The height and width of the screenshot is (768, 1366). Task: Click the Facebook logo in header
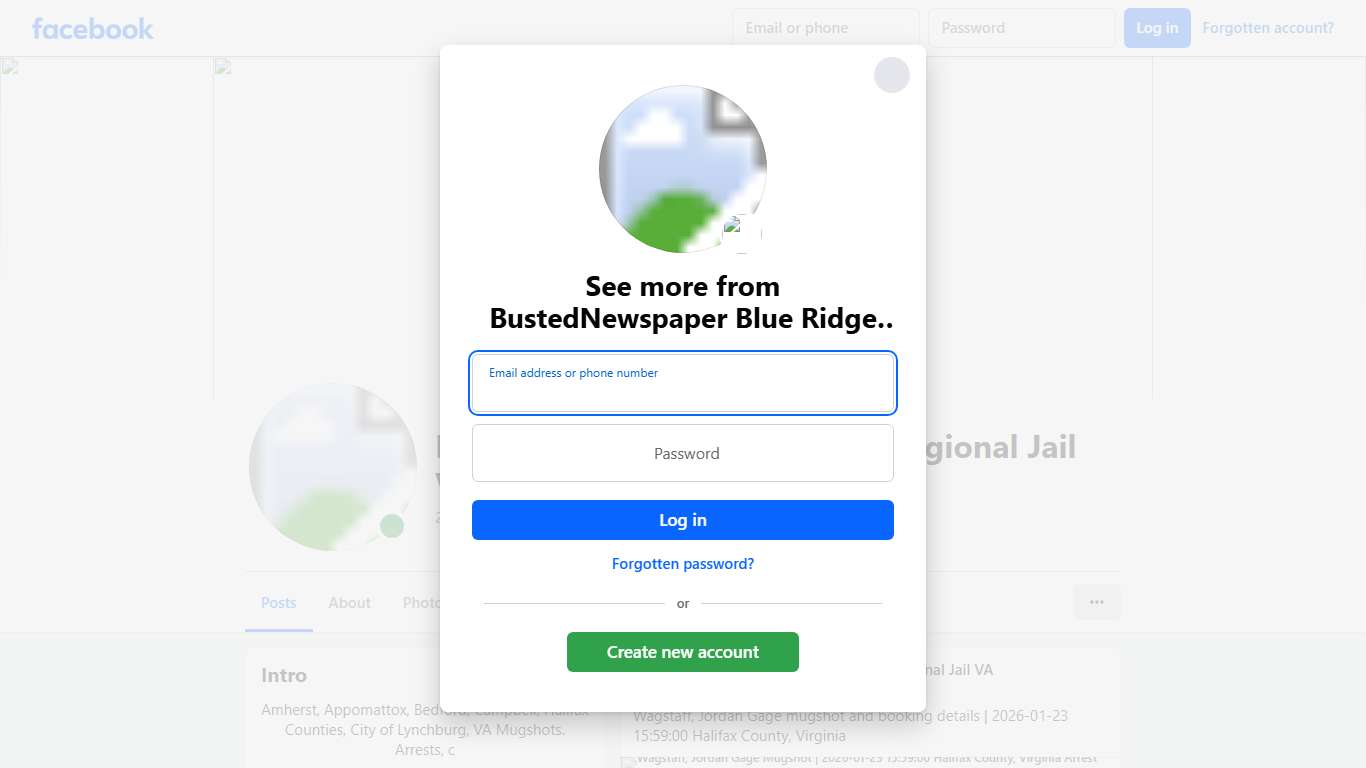[x=92, y=28]
